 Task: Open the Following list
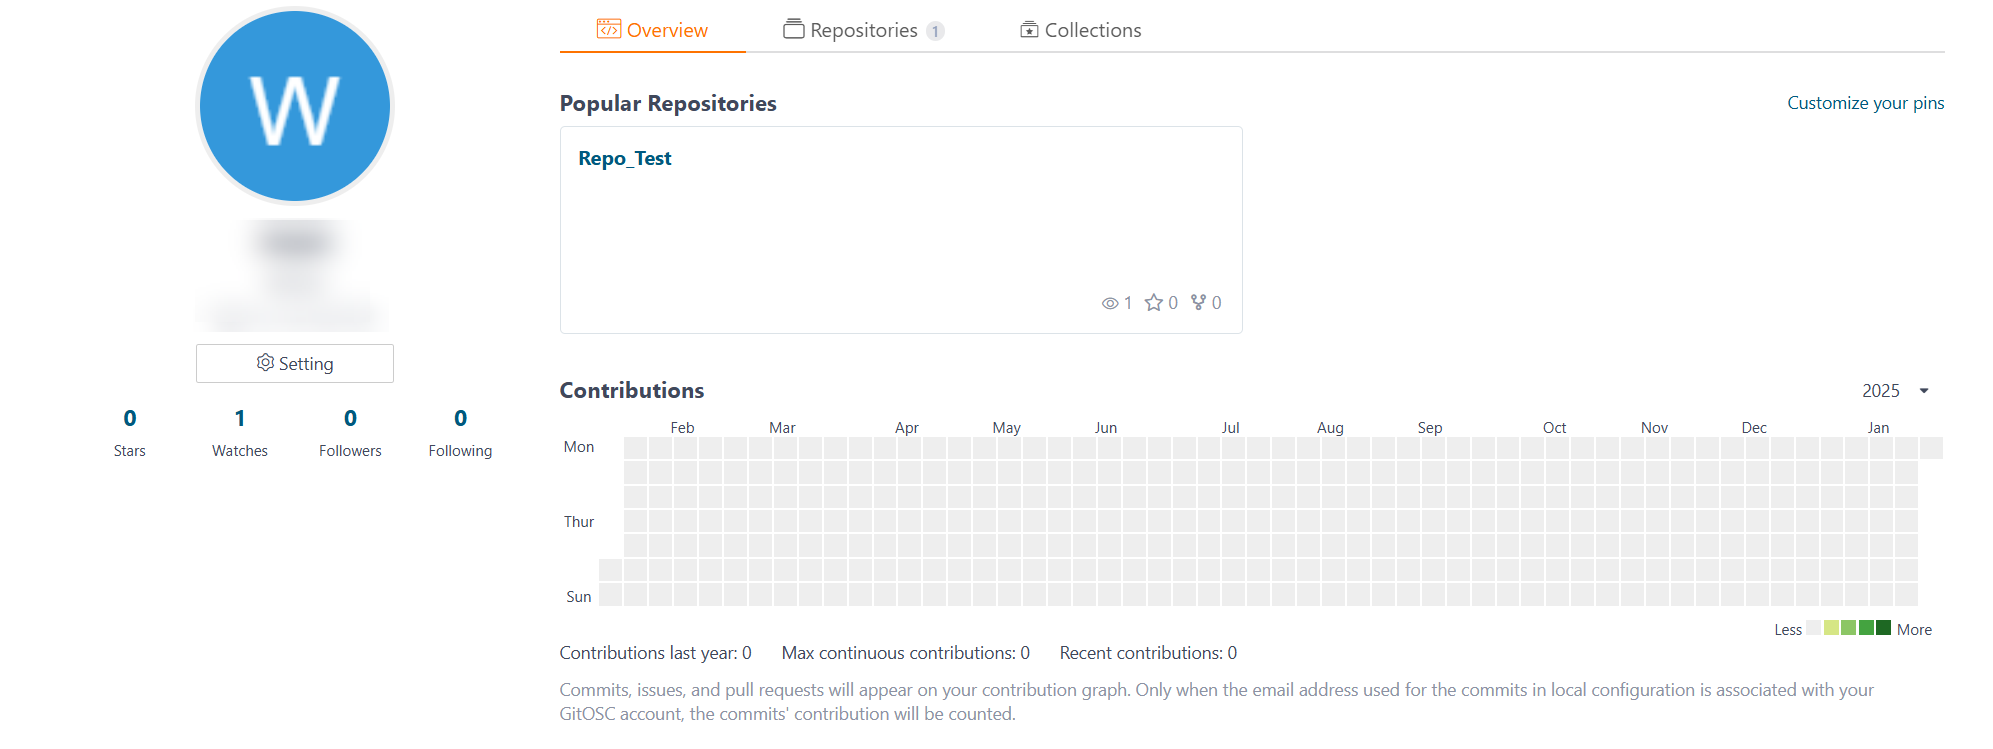point(460,432)
